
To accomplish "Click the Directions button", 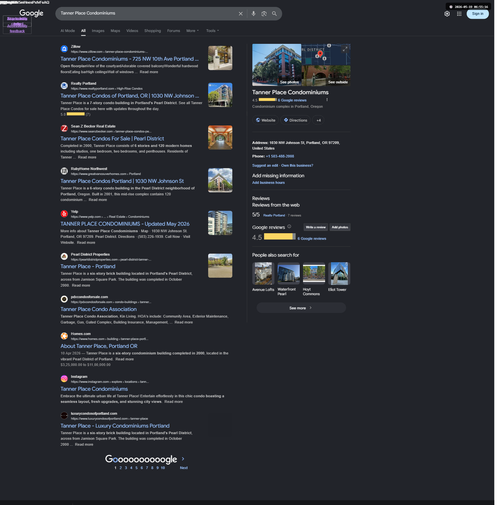I will tap(295, 120).
